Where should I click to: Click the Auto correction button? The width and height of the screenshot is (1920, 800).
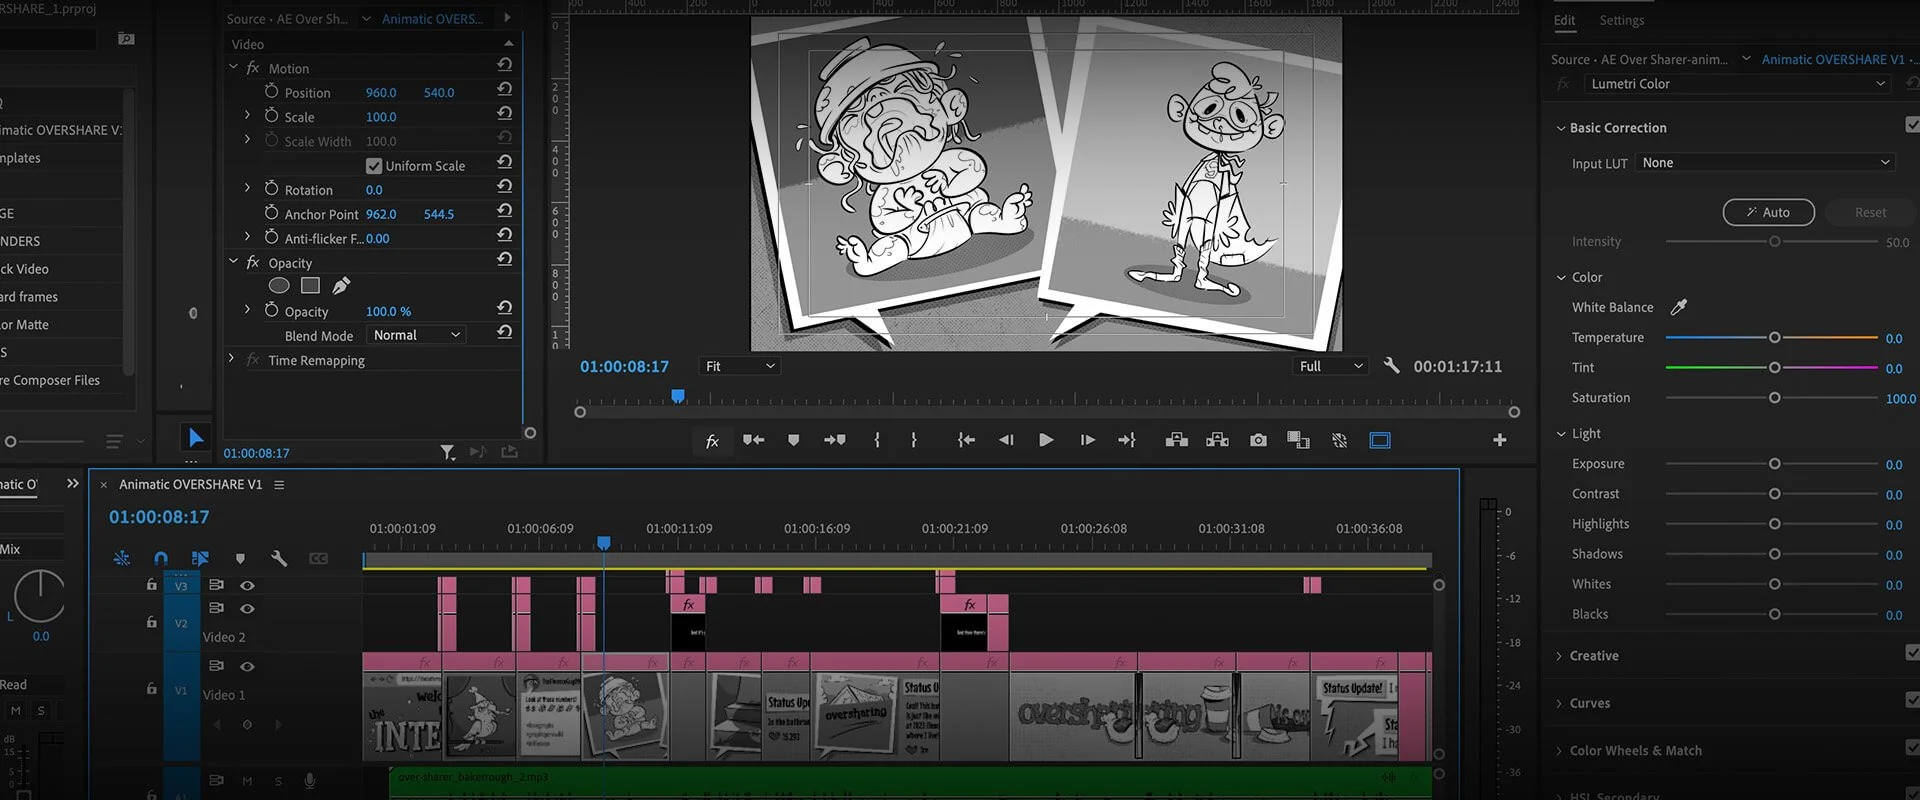(1768, 212)
